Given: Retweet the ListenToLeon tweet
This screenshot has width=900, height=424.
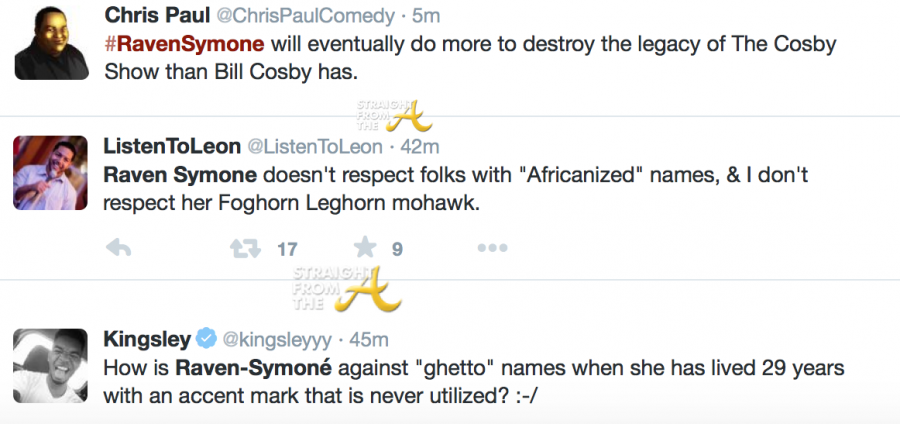Looking at the screenshot, I should [x=246, y=249].
